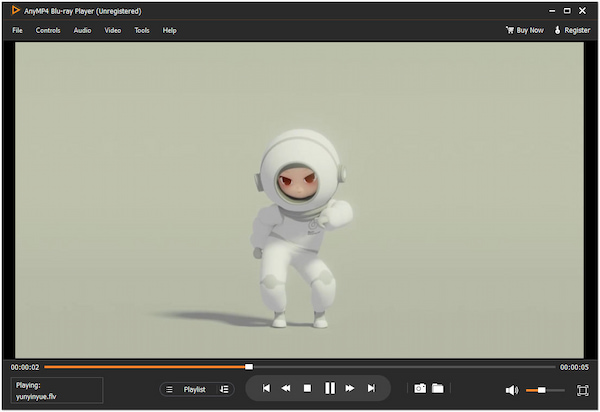Mute audio with speaker icon
Screen dimensions: 600x412
(x=512, y=390)
